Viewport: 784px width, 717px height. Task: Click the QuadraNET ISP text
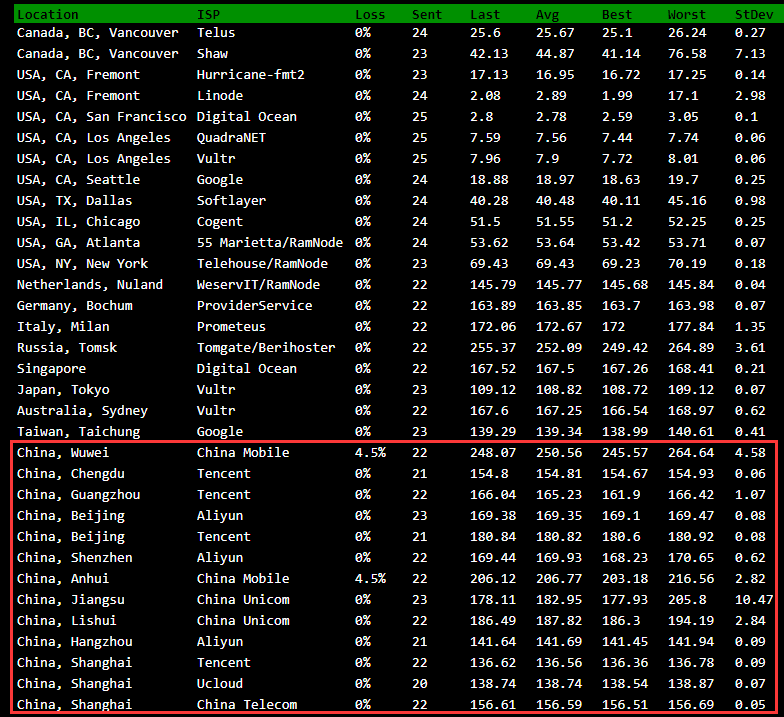[x=231, y=138]
